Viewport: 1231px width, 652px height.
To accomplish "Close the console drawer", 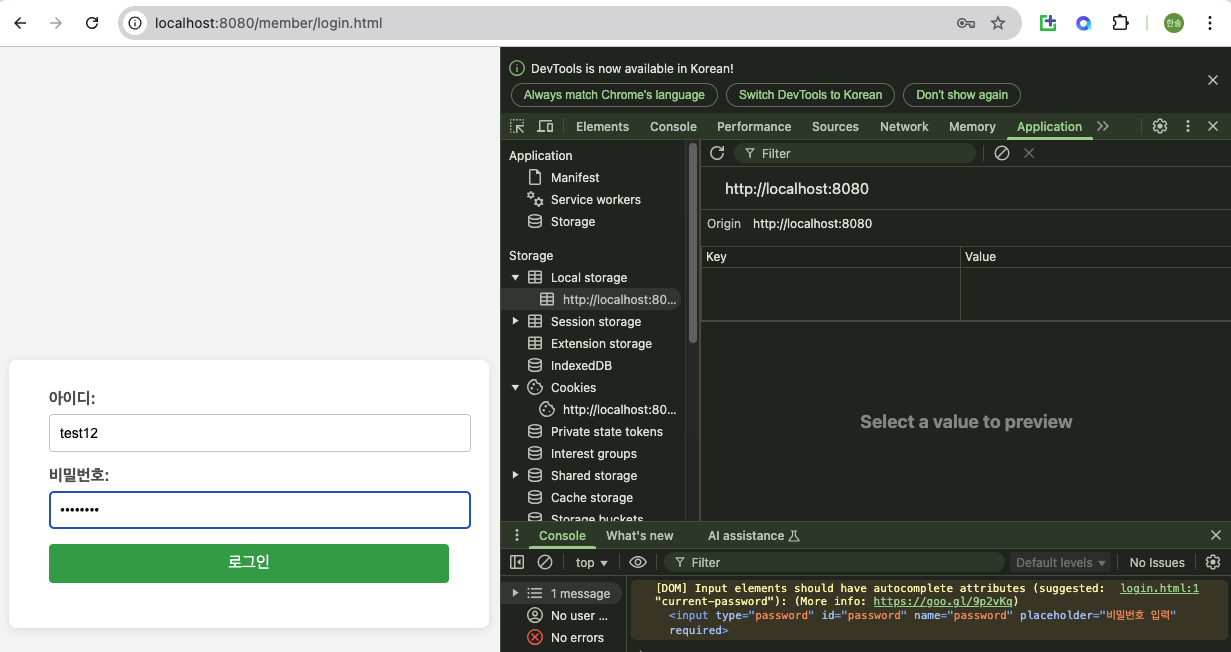I will point(1216,535).
